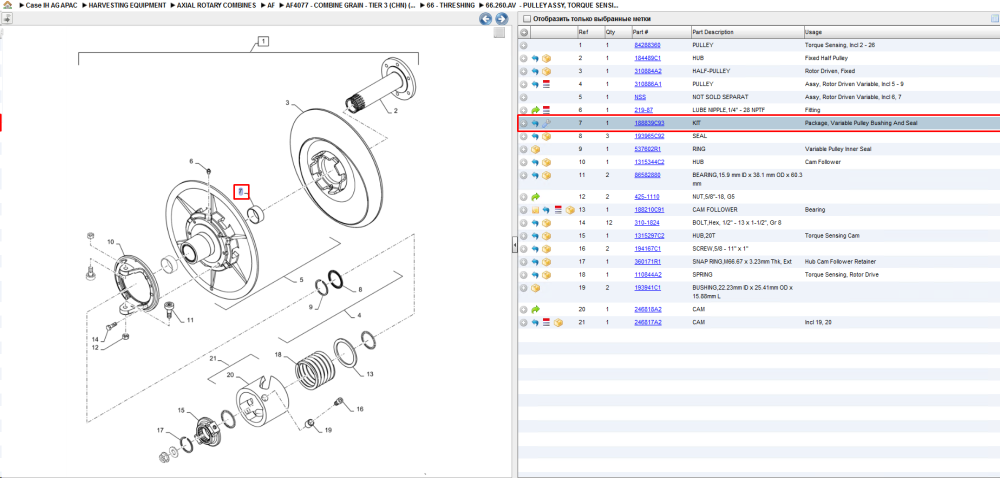The height and width of the screenshot is (478, 1000).
Task: Click the add-all plus icon in table header
Action: click(524, 32)
